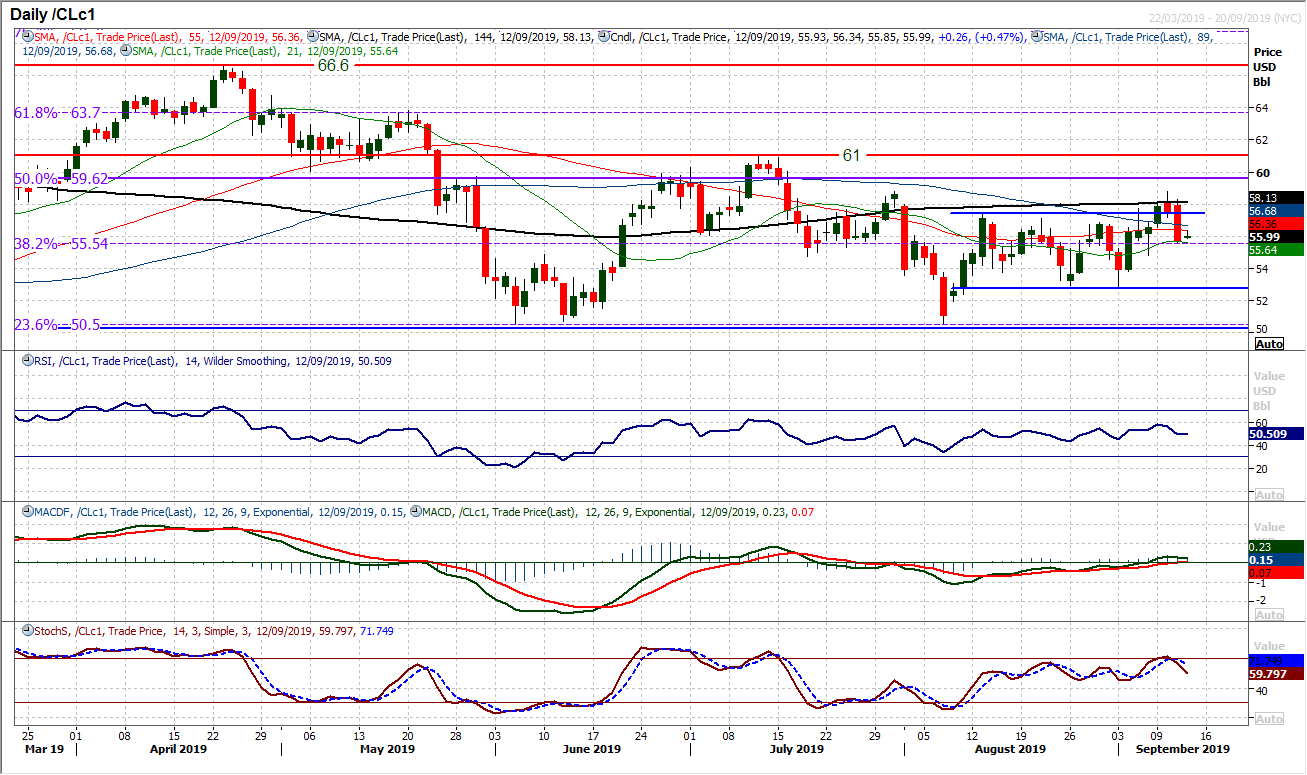This screenshot has height=775, width=1307.
Task: Click the June 2019 label on the time axis
Action: click(x=591, y=749)
